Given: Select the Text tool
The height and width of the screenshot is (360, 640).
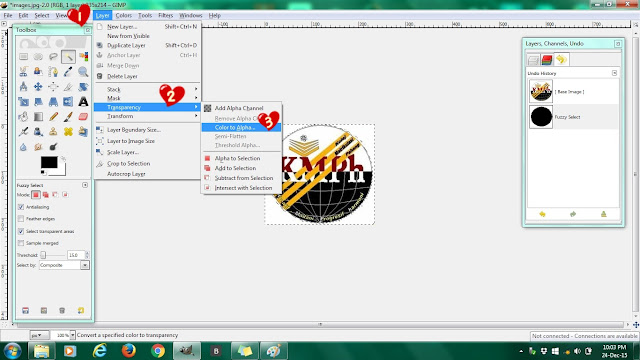Looking at the screenshot, I should point(83,102).
